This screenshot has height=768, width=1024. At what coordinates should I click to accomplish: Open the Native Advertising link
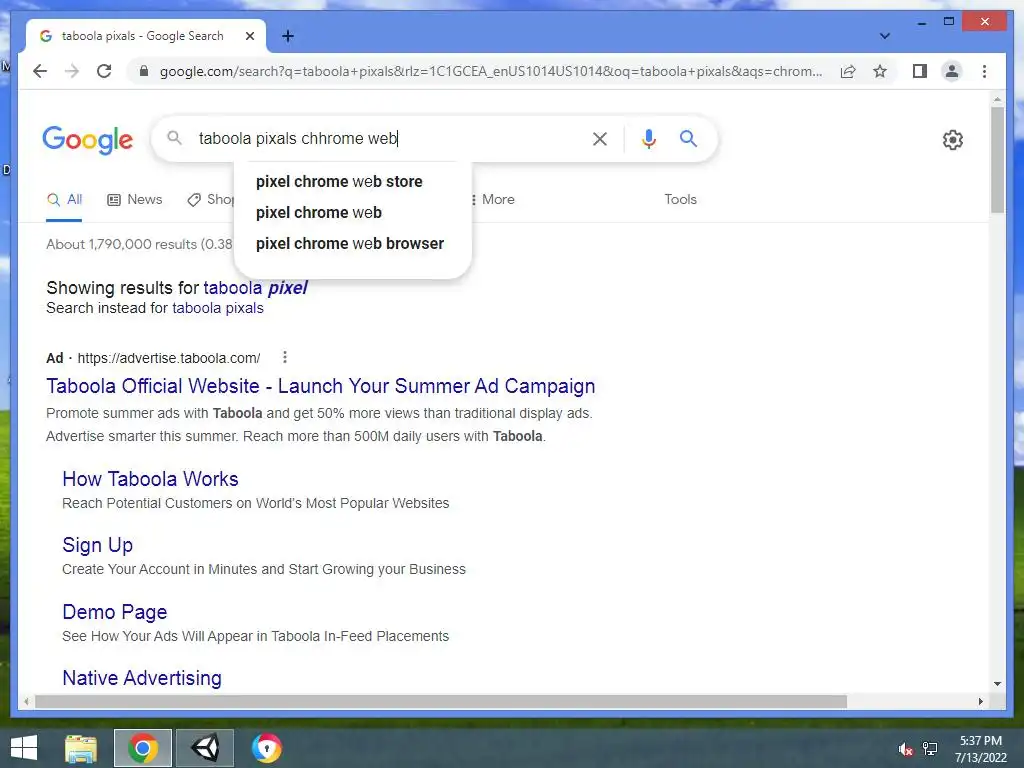pyautogui.click(x=142, y=678)
